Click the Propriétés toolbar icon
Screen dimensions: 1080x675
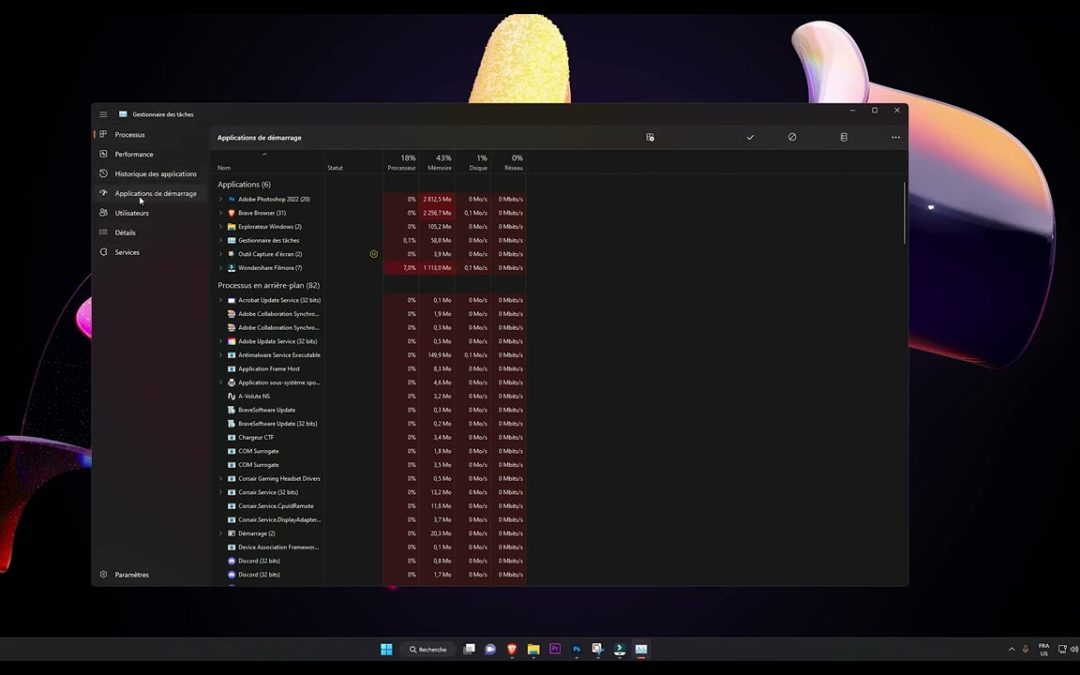tap(844, 137)
